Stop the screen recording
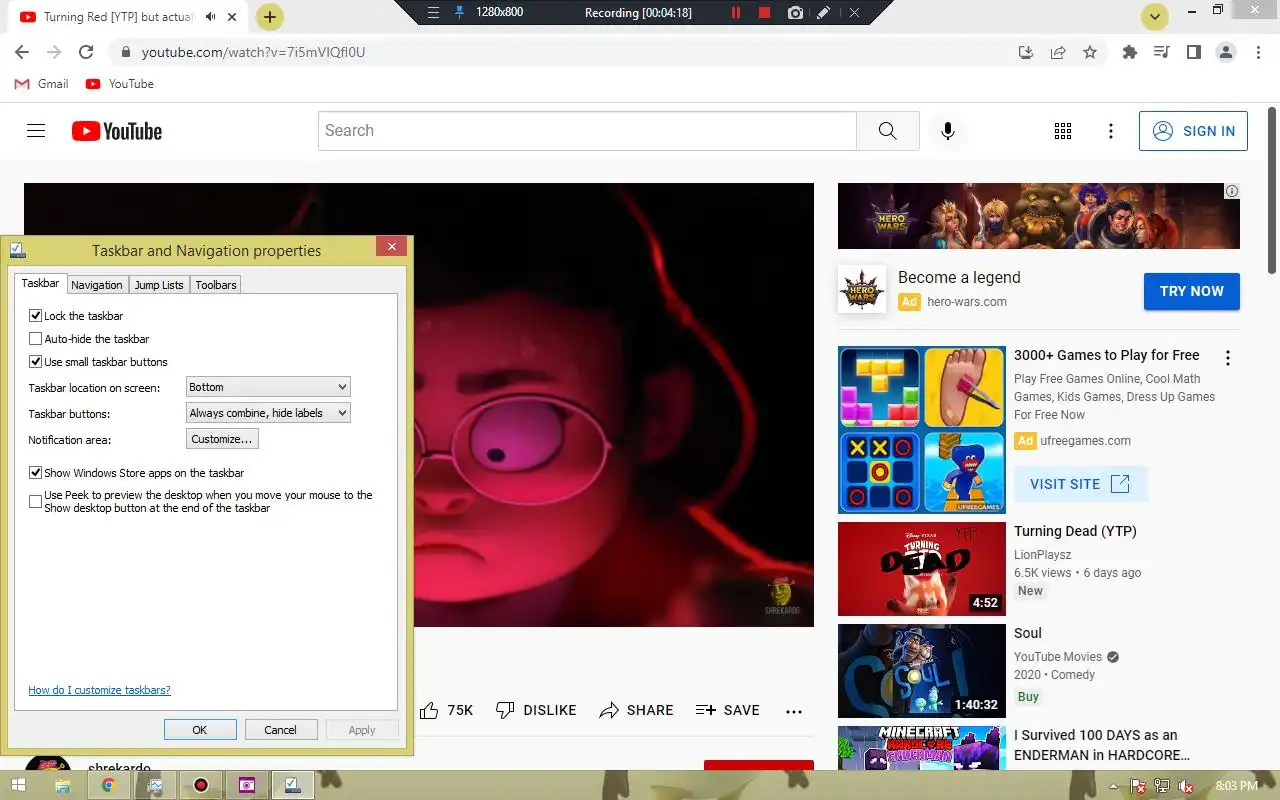The image size is (1280, 800). 765,13
